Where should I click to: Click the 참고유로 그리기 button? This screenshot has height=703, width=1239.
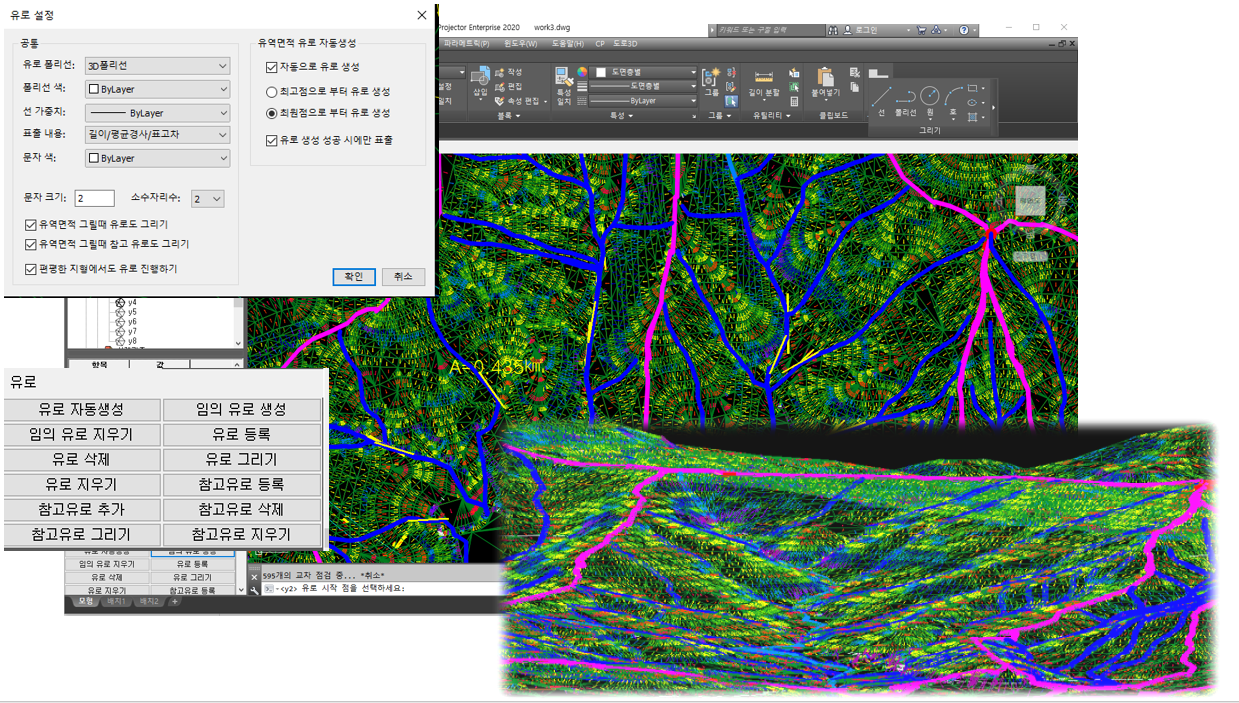[x=82, y=535]
